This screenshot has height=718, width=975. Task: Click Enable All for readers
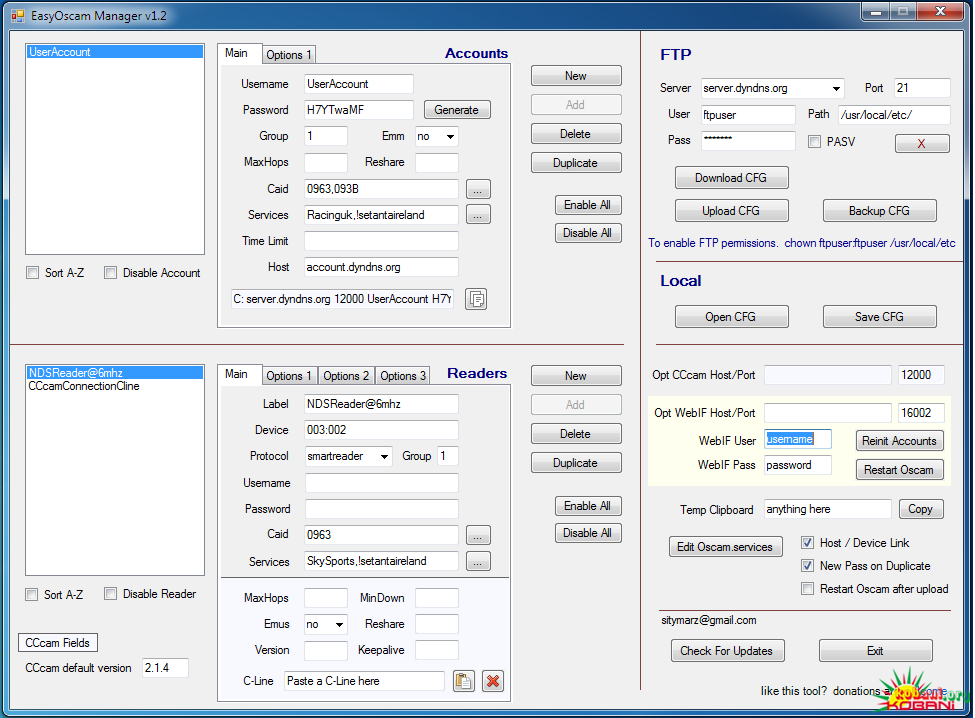588,506
